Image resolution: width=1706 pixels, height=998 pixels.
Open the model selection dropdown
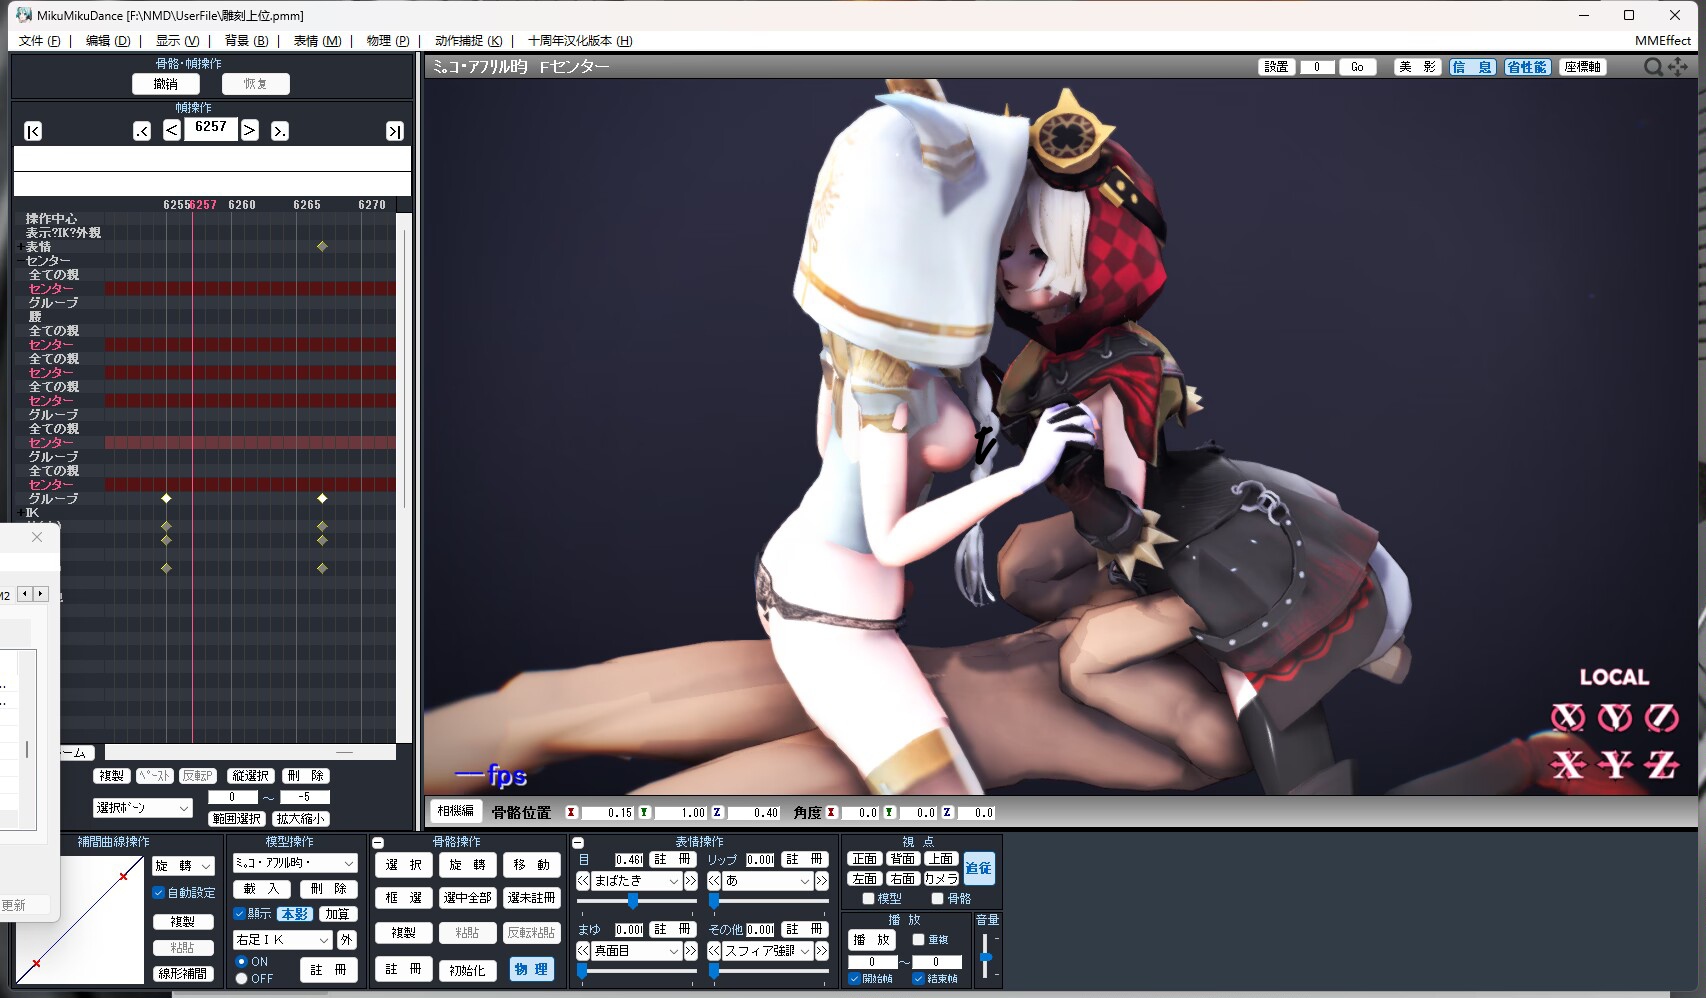point(295,863)
